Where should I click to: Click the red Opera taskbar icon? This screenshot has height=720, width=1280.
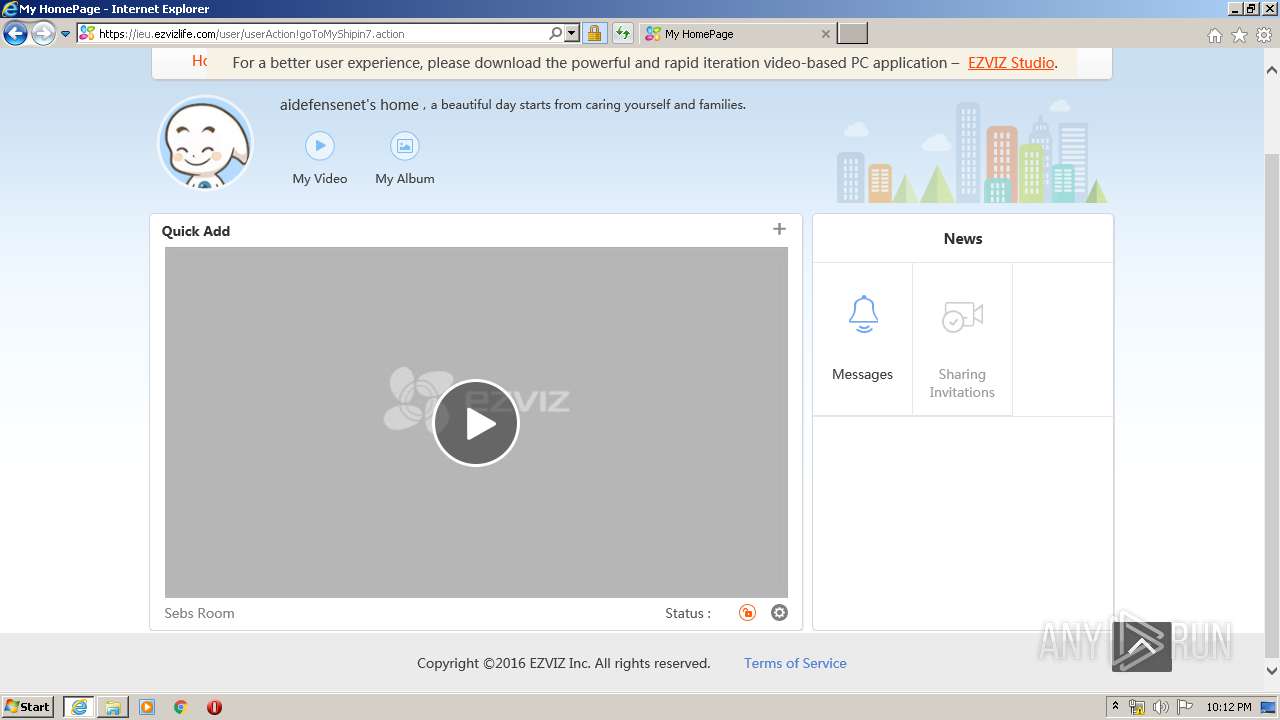[x=214, y=707]
